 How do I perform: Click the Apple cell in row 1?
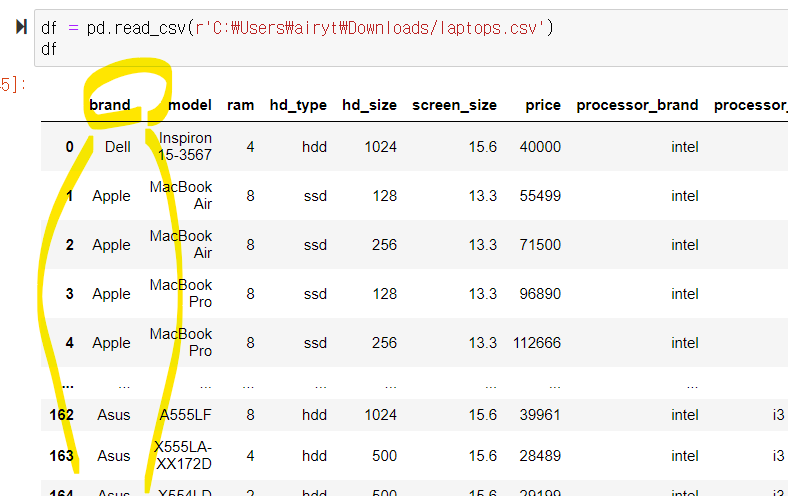[x=111, y=196]
